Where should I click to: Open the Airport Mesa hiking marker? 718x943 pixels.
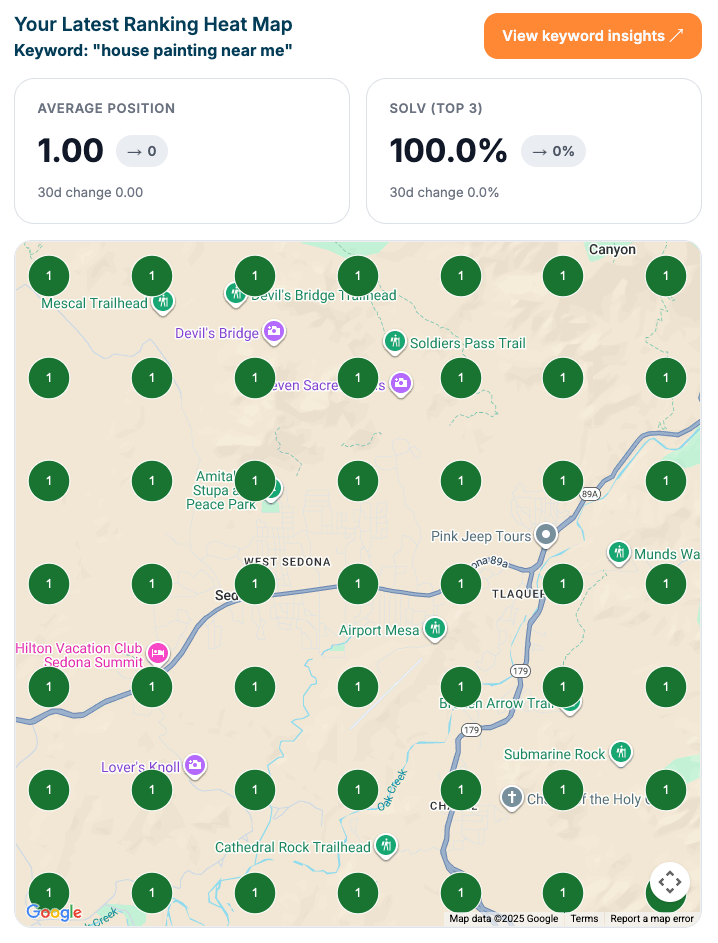(x=435, y=629)
